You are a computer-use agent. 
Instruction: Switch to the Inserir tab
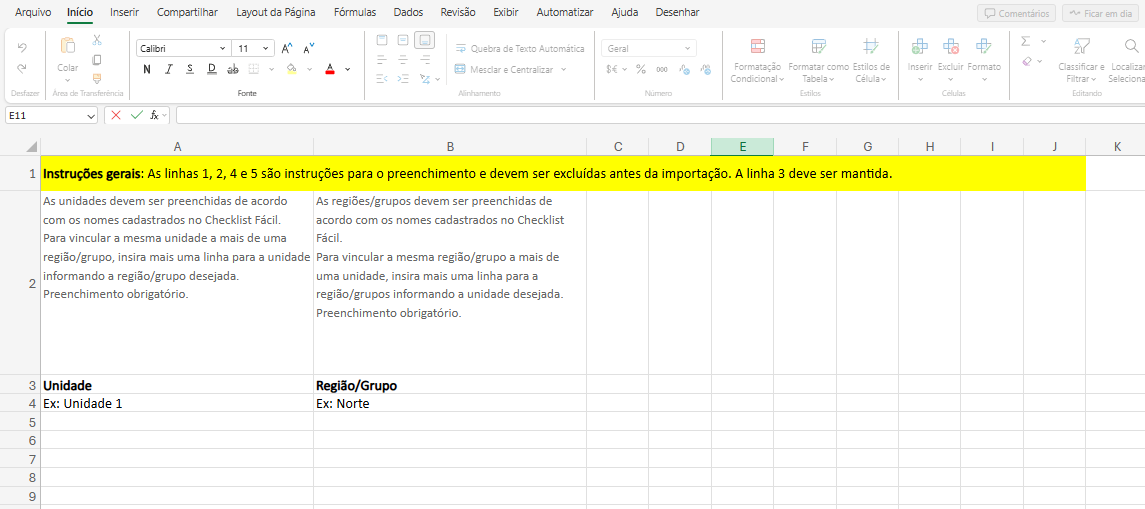pyautogui.click(x=125, y=12)
